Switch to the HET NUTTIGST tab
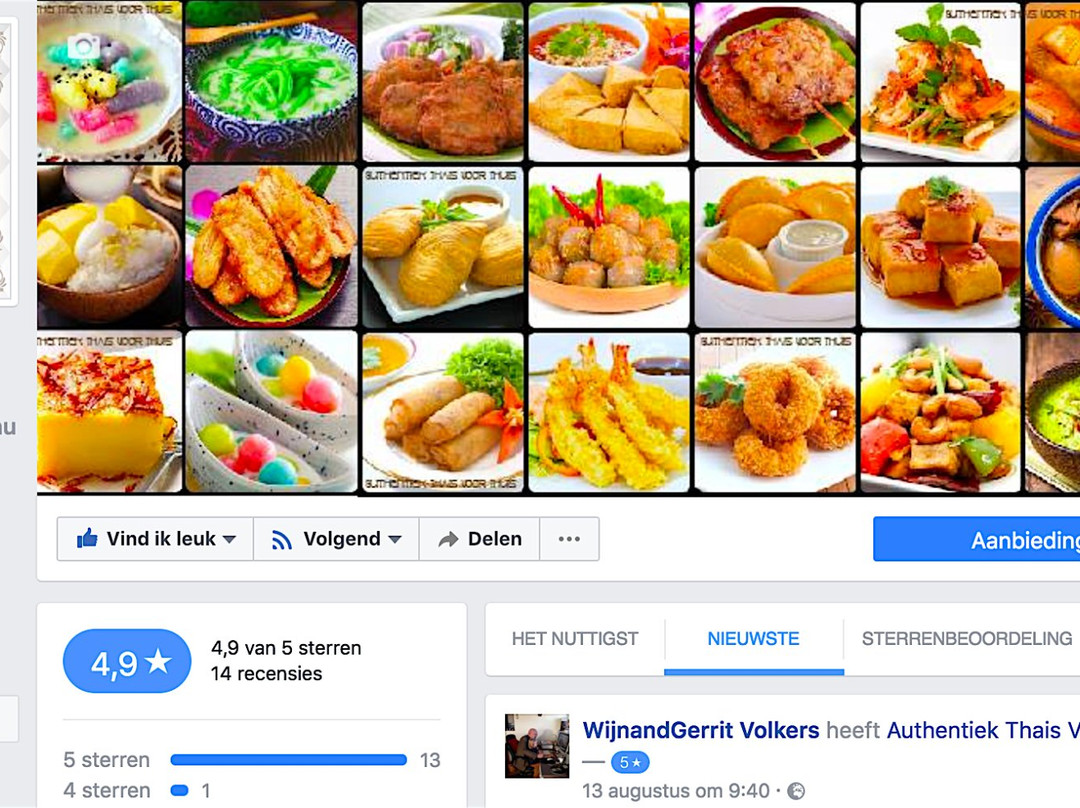 click(575, 639)
